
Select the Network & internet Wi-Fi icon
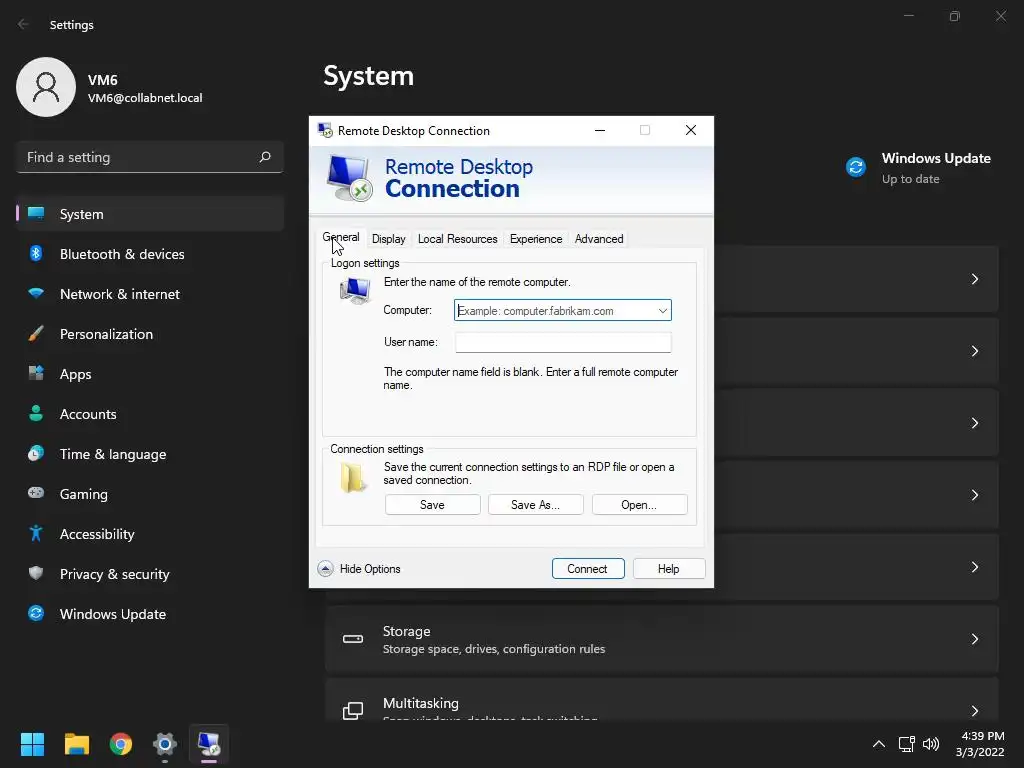click(x=36, y=293)
